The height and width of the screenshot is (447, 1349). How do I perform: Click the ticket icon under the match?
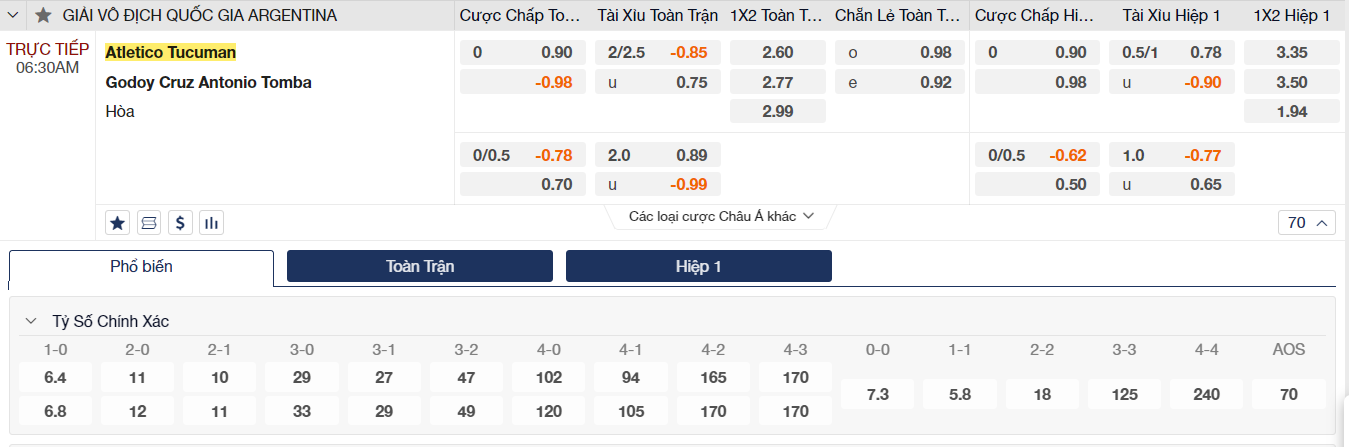click(x=149, y=222)
